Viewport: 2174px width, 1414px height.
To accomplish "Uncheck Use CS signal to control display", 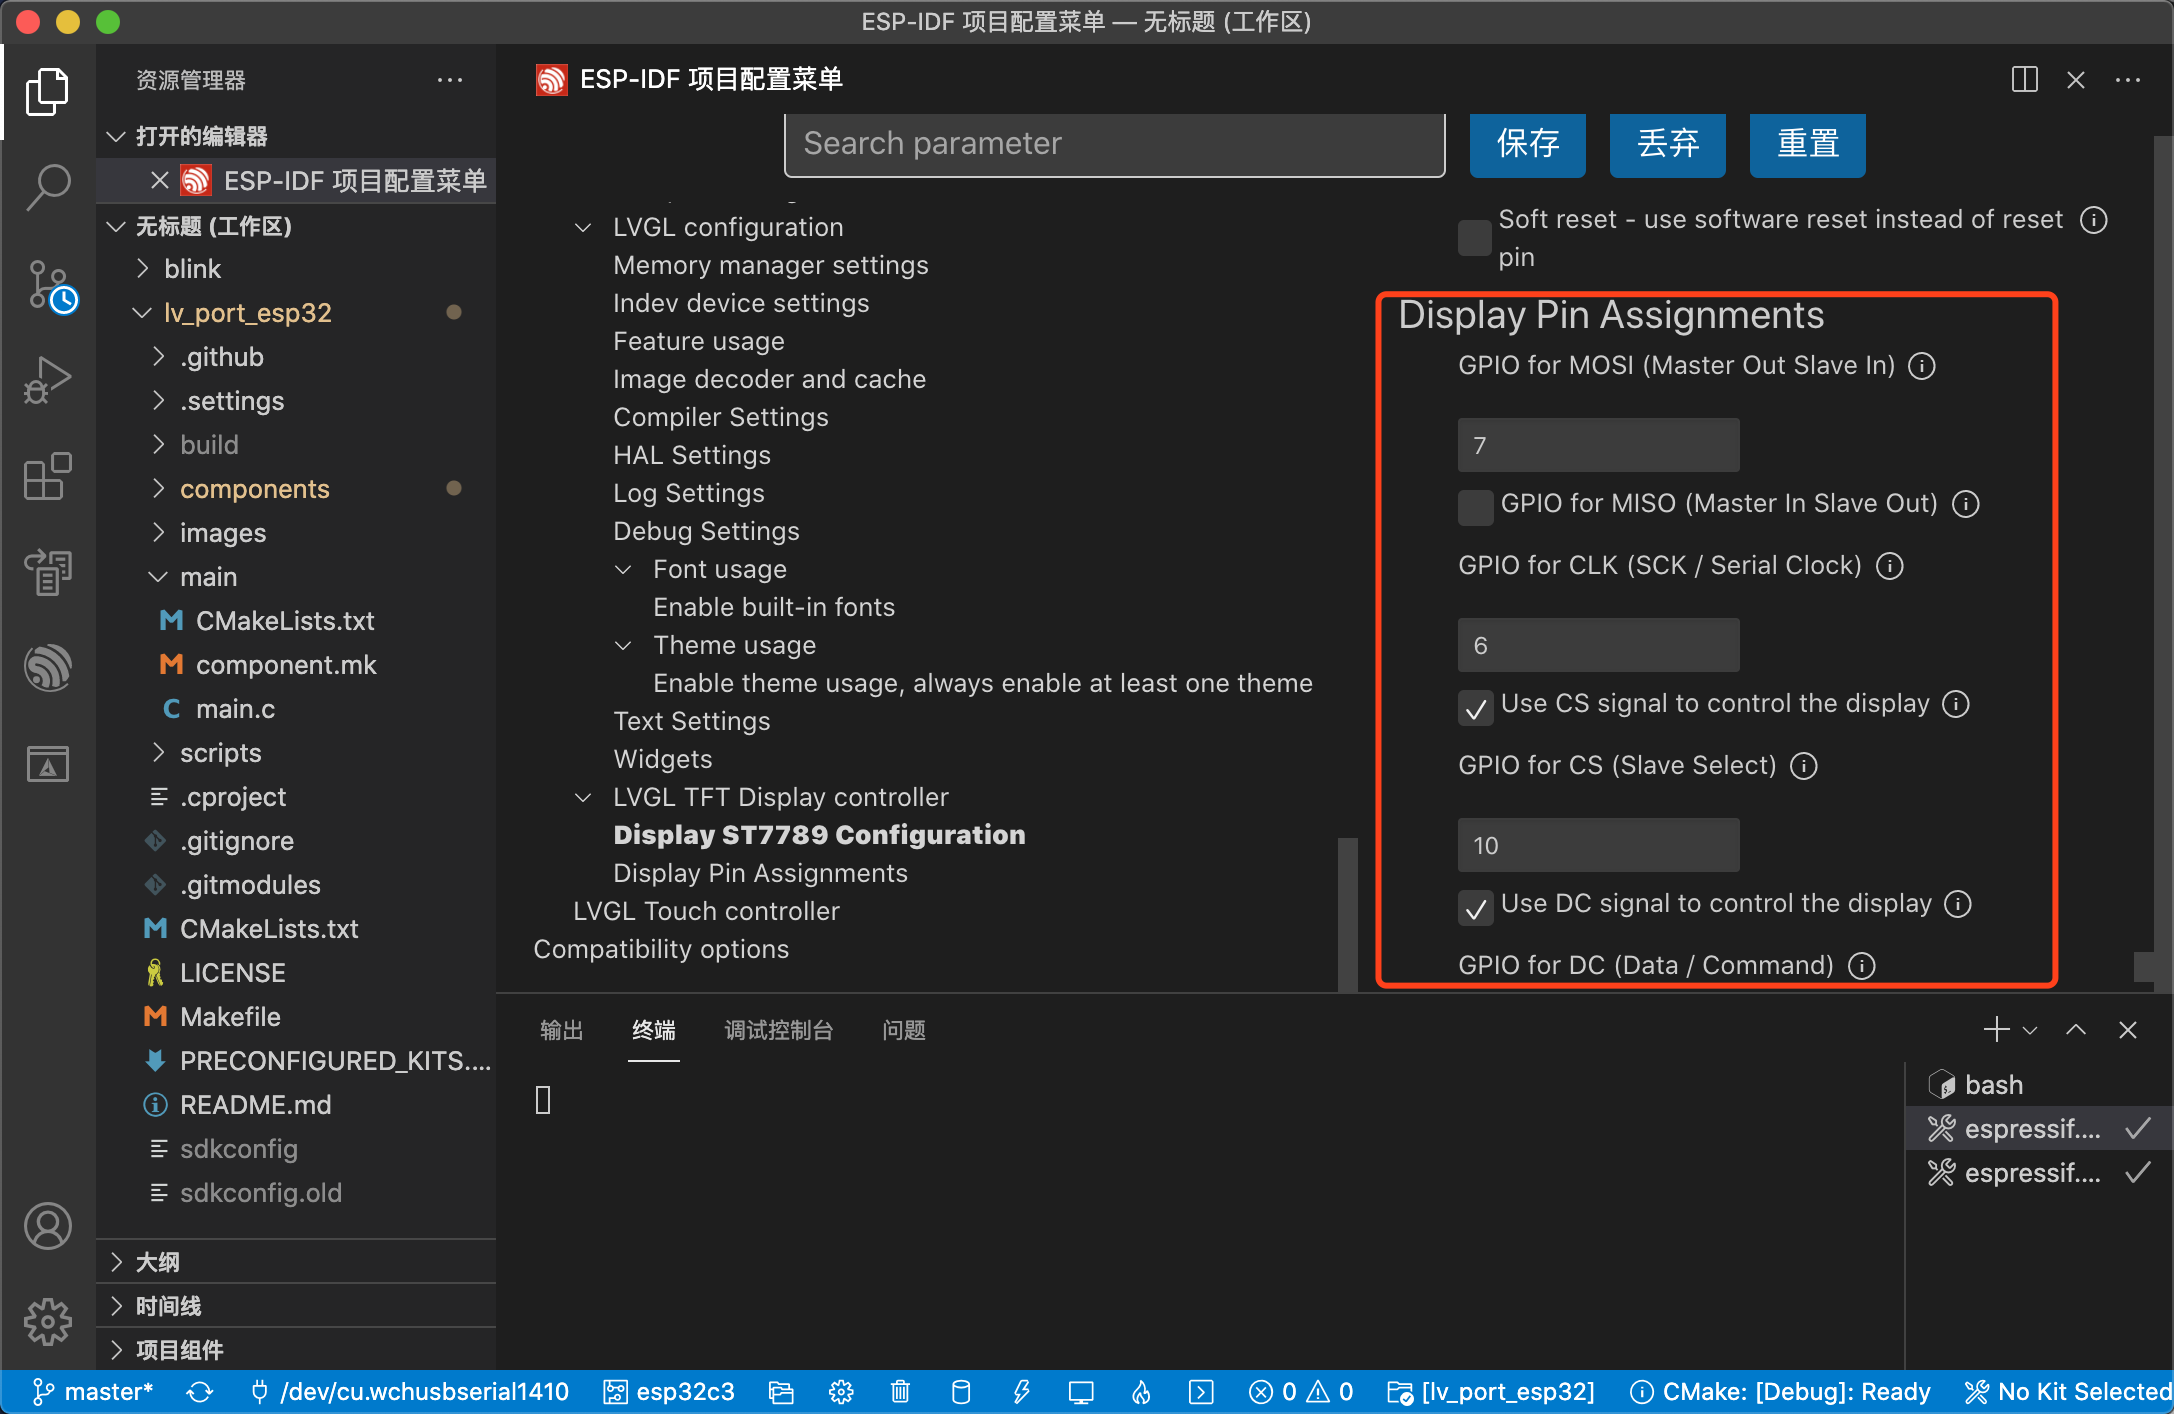I will 1475,708.
